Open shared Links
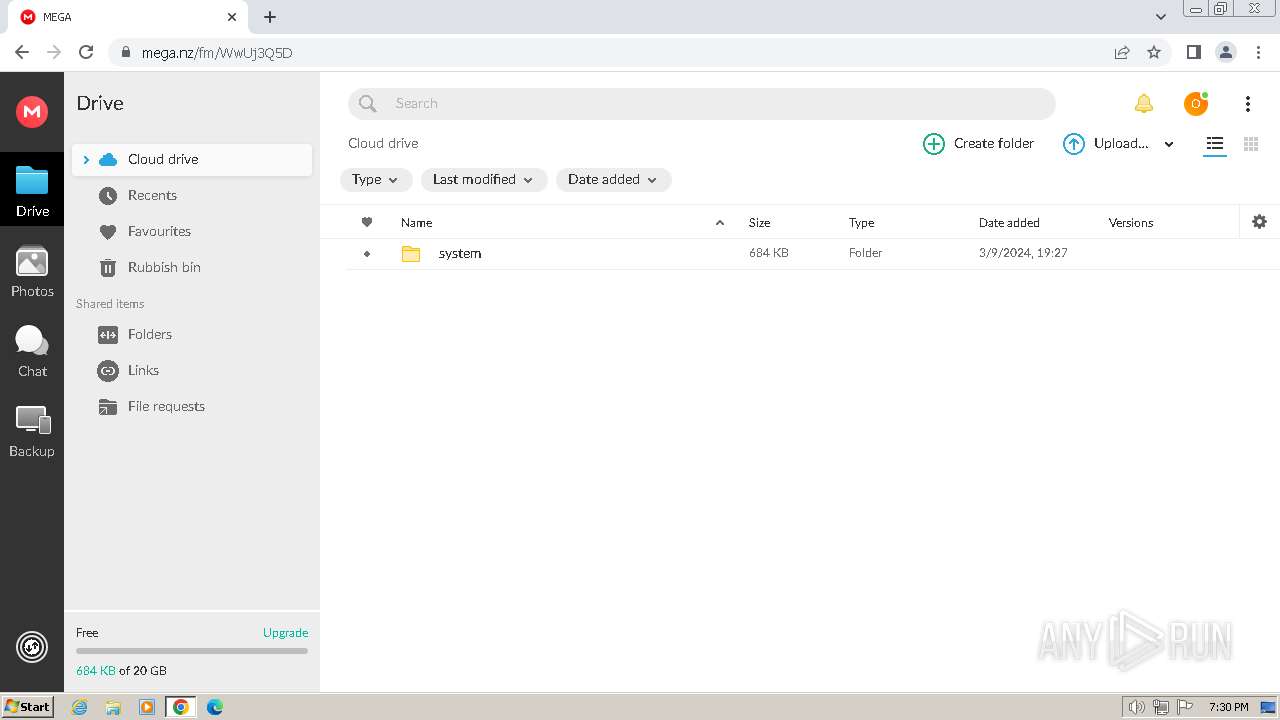The image size is (1280, 720). pyautogui.click(x=143, y=370)
